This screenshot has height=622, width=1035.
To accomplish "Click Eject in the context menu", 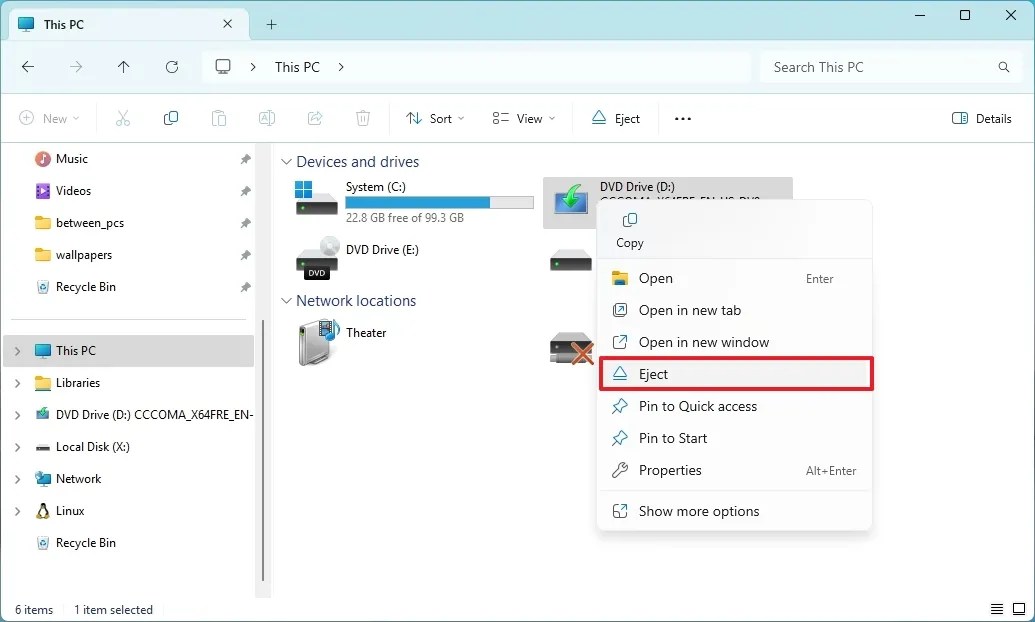I will tap(654, 373).
